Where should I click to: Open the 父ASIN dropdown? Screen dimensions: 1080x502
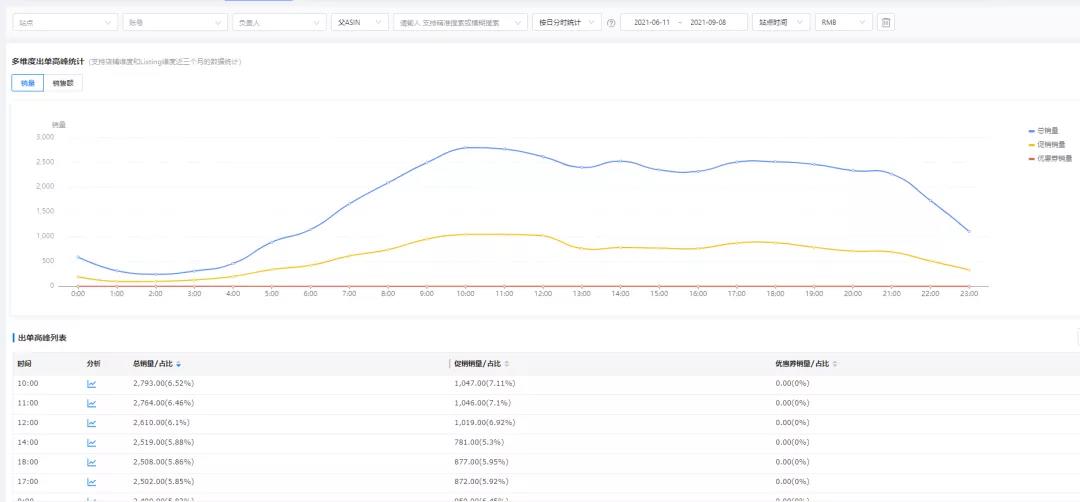359,22
